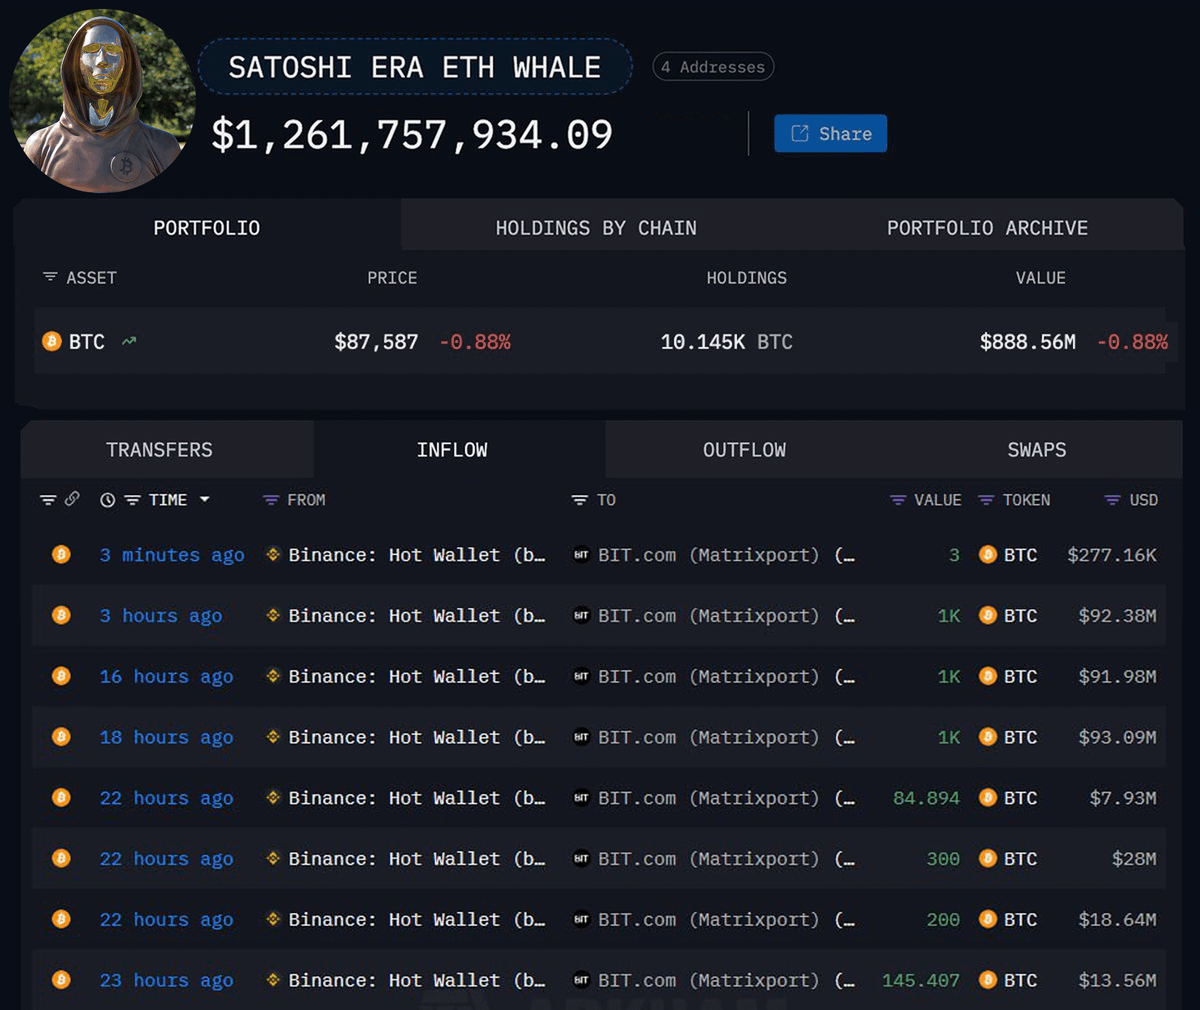Click the Bitcoin chain icon in the 3 hours ago row
The height and width of the screenshot is (1010, 1200).
point(61,615)
